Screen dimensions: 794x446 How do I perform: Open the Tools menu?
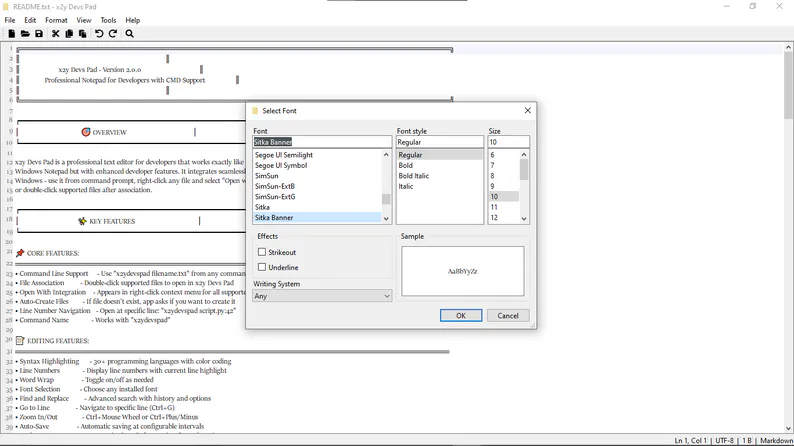[x=108, y=20]
